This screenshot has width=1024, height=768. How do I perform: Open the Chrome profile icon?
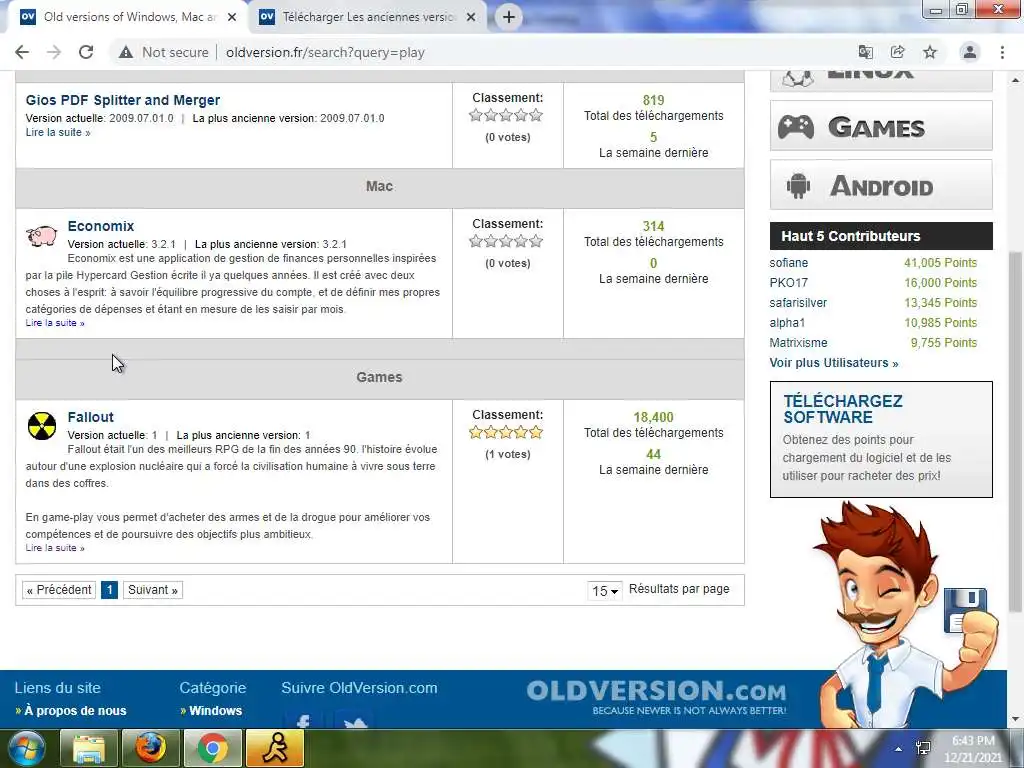pos(970,52)
